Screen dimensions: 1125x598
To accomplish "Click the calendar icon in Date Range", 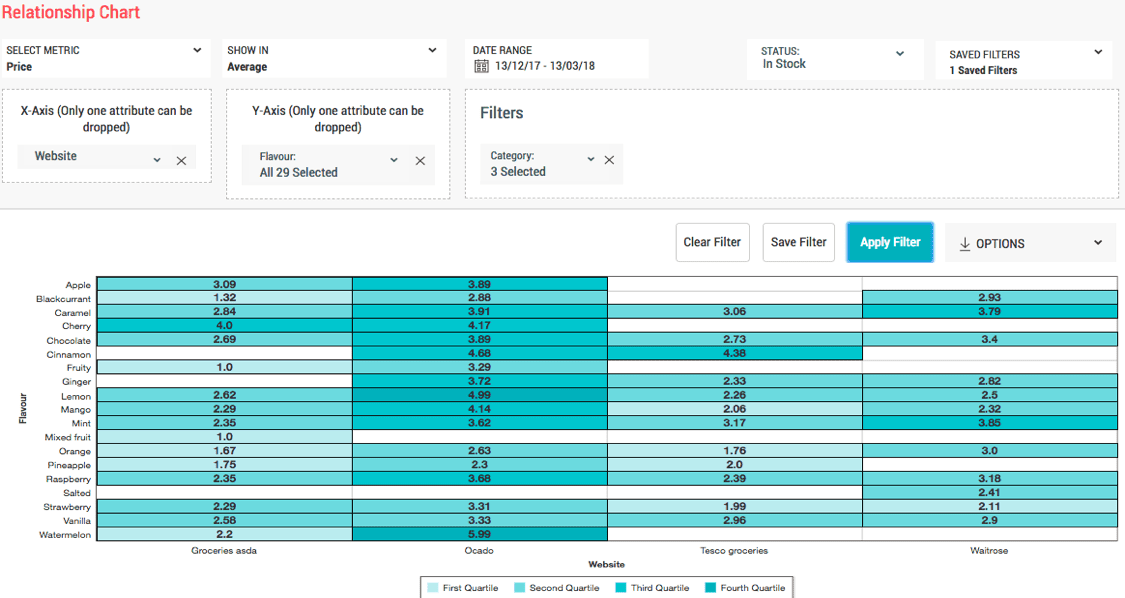I will (x=481, y=66).
